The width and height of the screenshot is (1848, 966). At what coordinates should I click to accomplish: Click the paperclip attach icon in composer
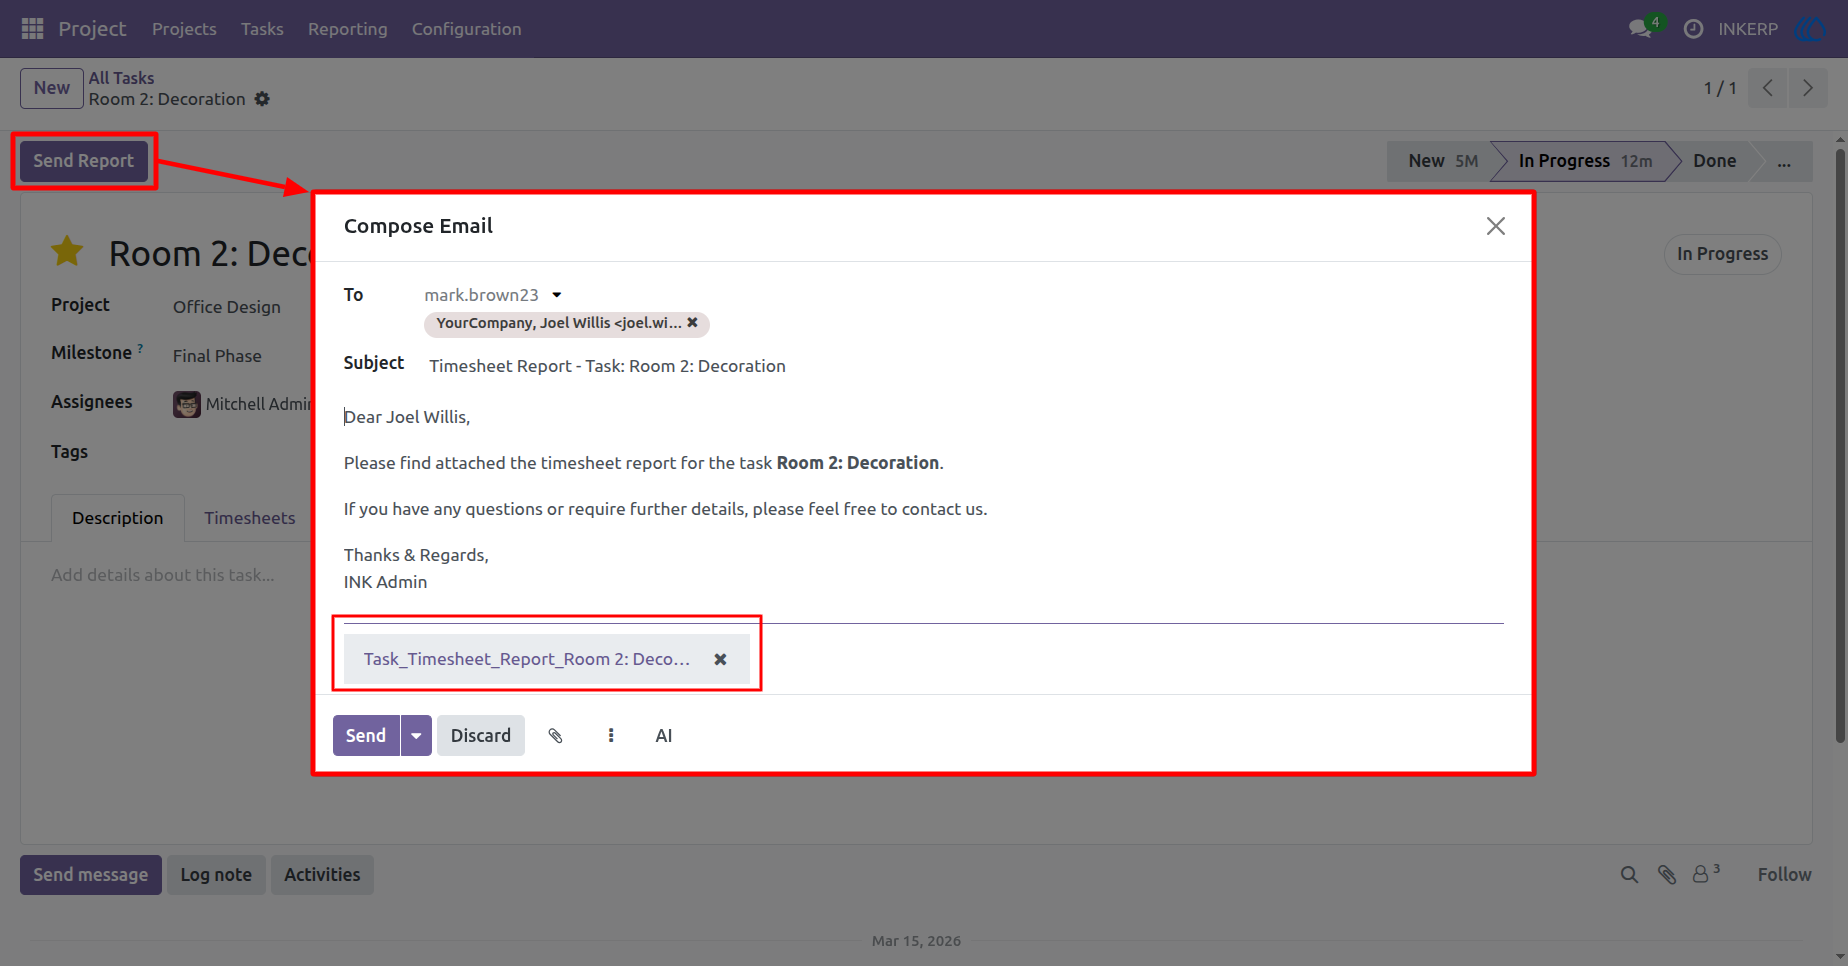(556, 736)
